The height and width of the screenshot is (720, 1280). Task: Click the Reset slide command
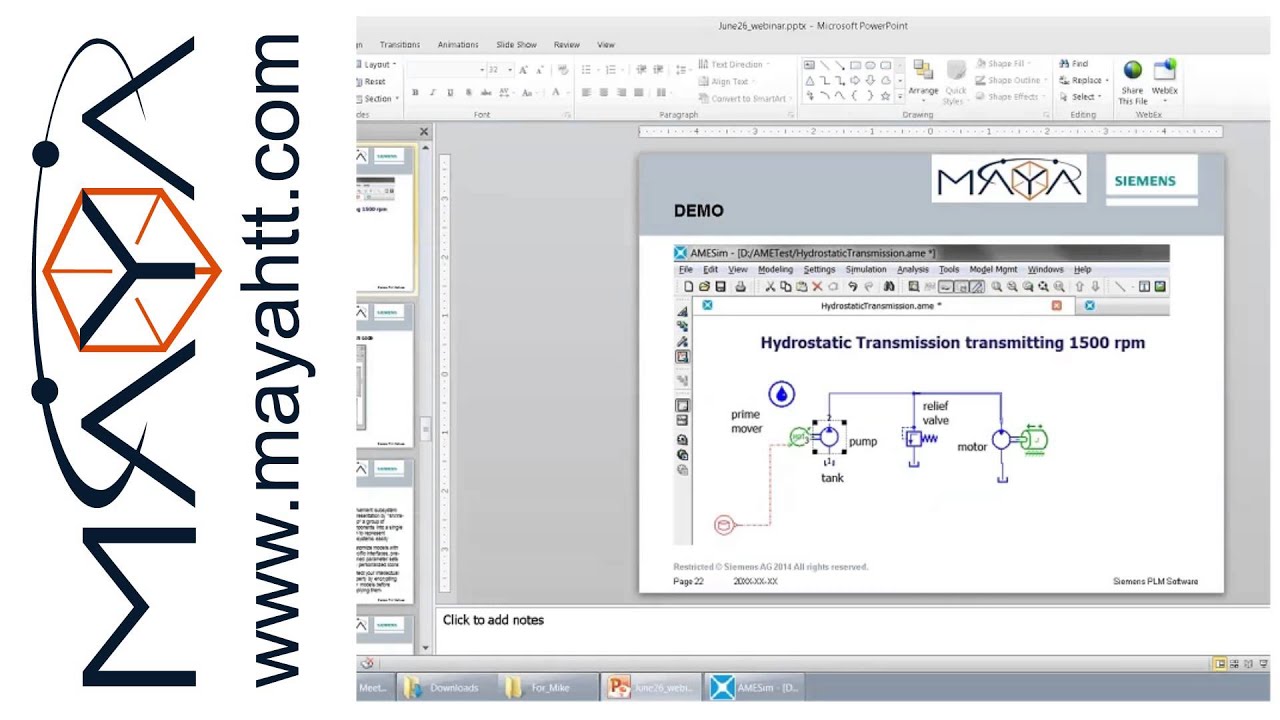click(x=371, y=81)
